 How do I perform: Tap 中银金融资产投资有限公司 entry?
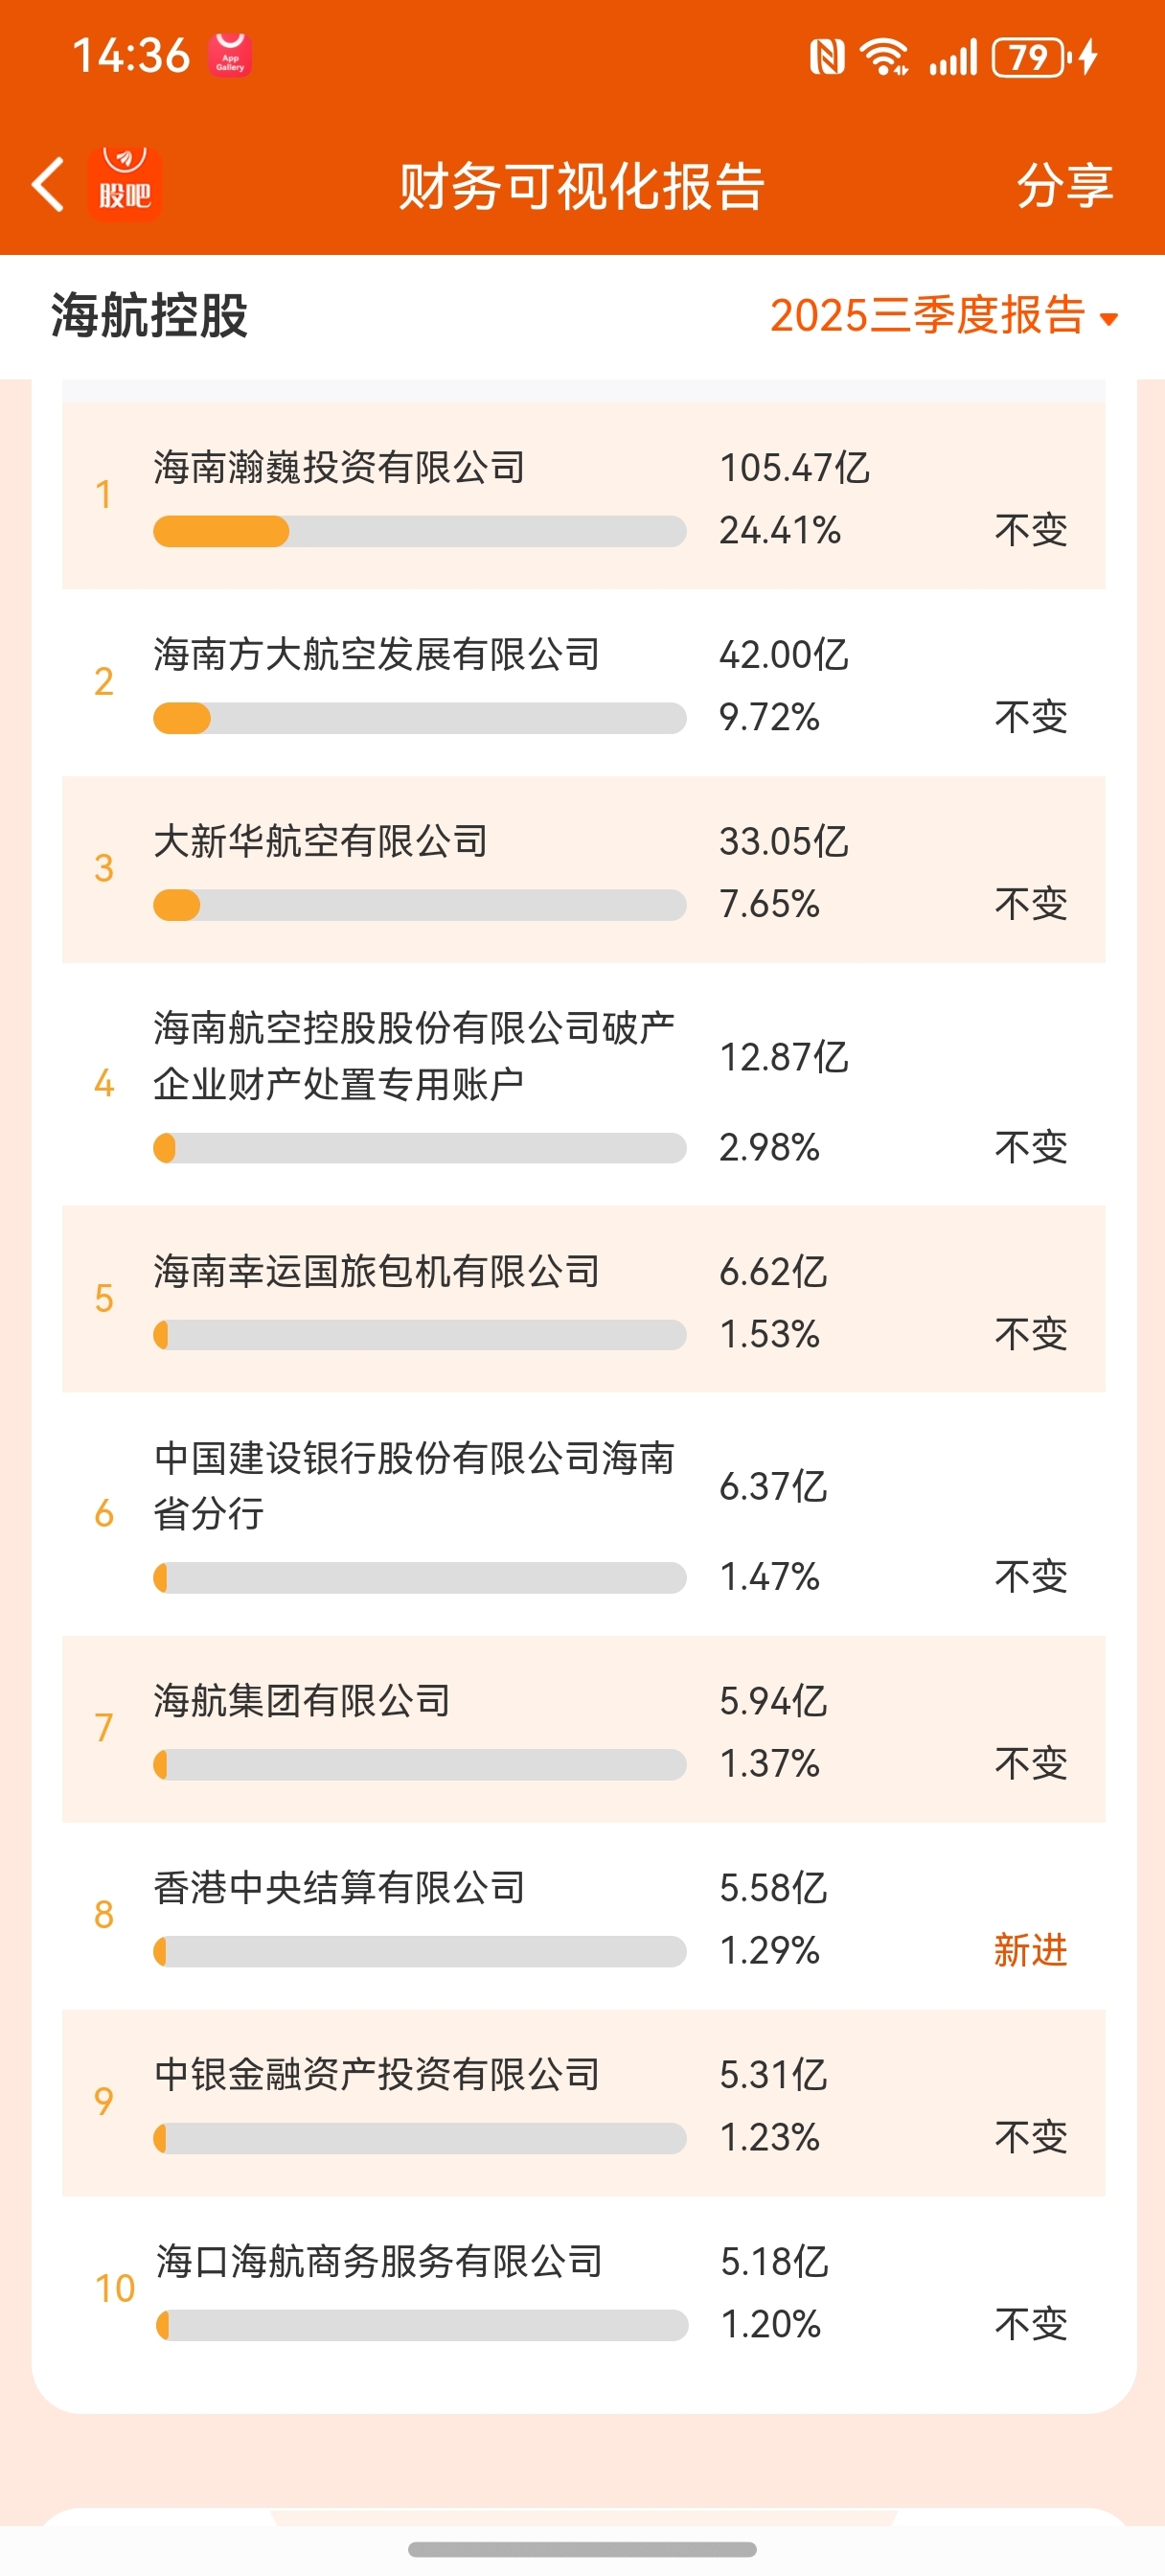point(376,2075)
